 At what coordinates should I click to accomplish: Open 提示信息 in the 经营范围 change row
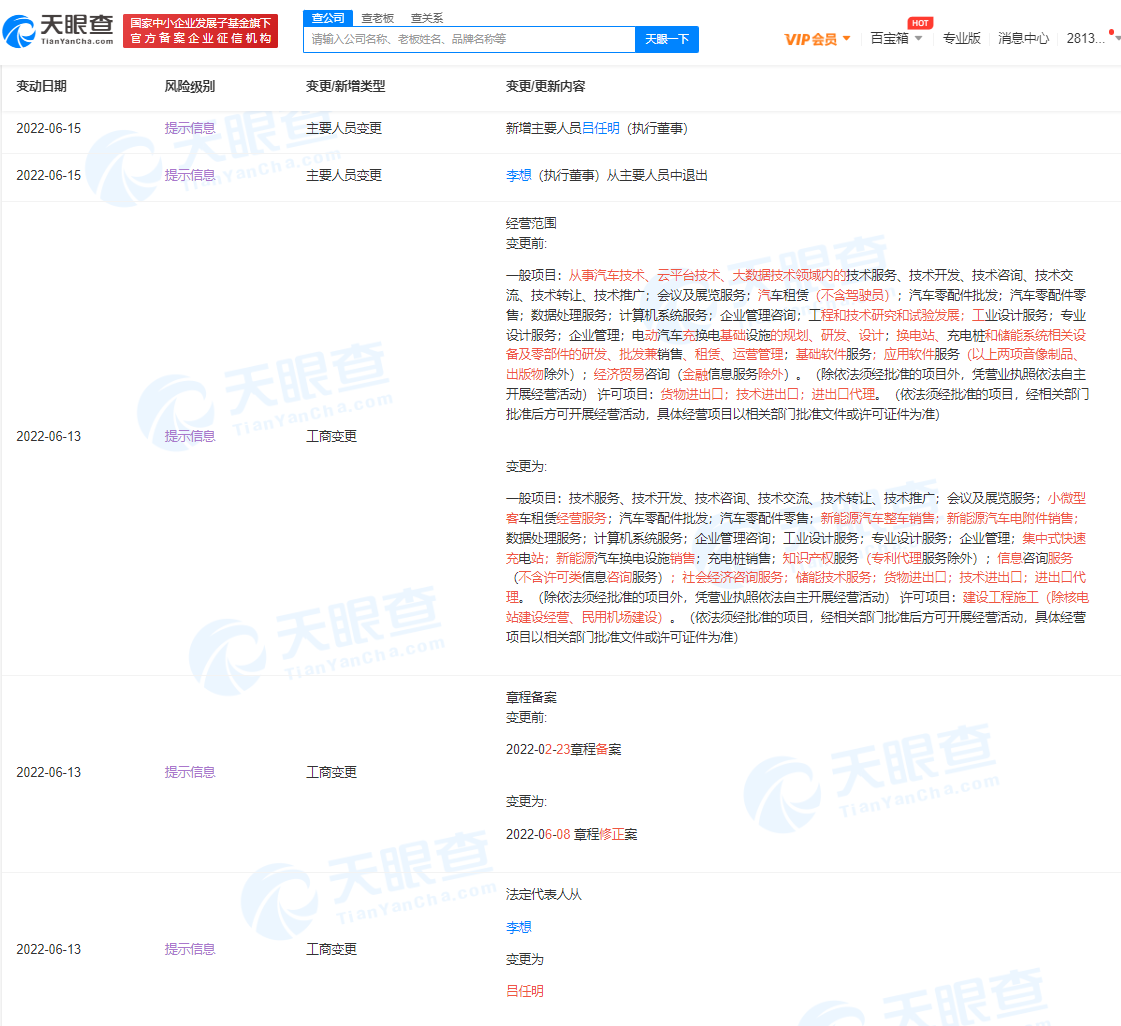point(189,437)
